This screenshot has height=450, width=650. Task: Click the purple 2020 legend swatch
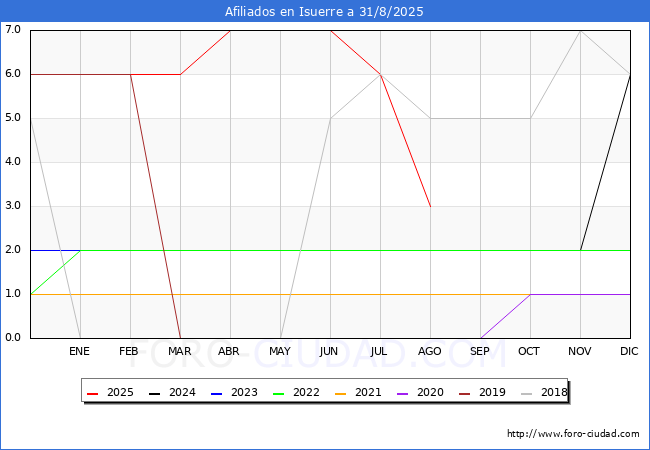tap(403, 394)
